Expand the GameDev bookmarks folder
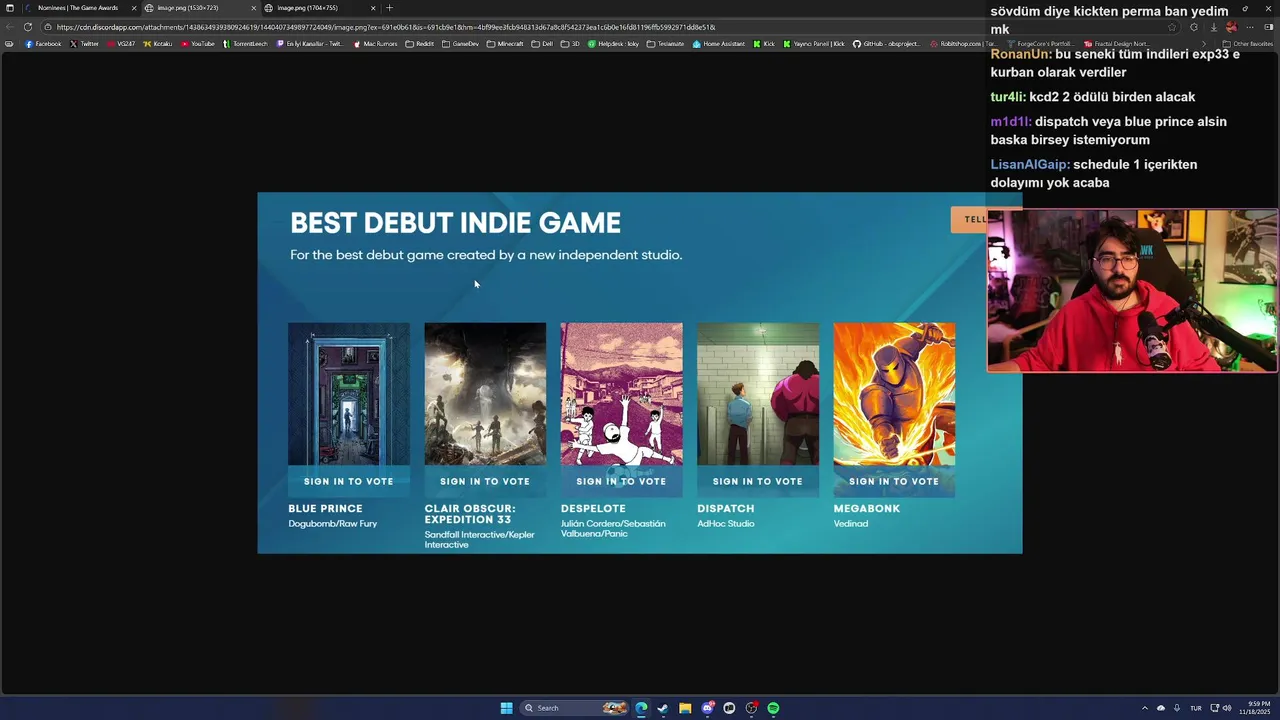Screen dimensions: 1280x720 point(461,44)
